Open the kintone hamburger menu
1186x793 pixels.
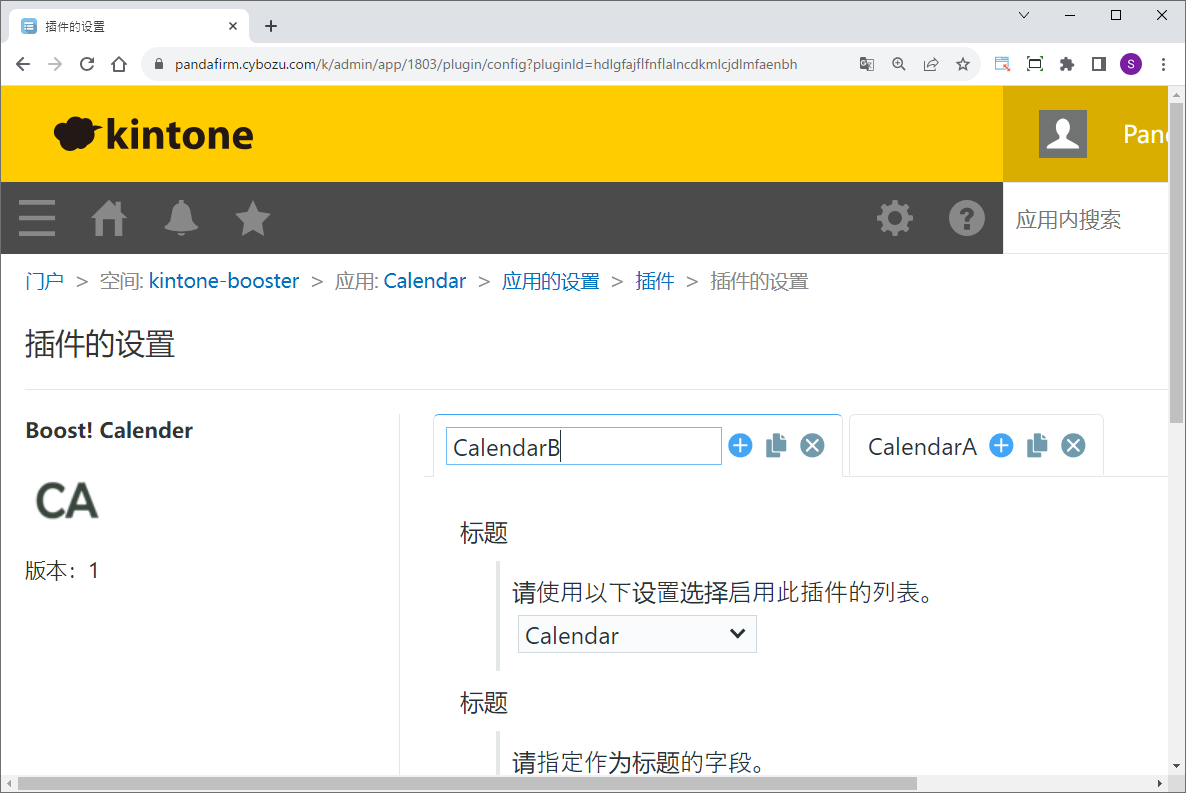[37, 218]
